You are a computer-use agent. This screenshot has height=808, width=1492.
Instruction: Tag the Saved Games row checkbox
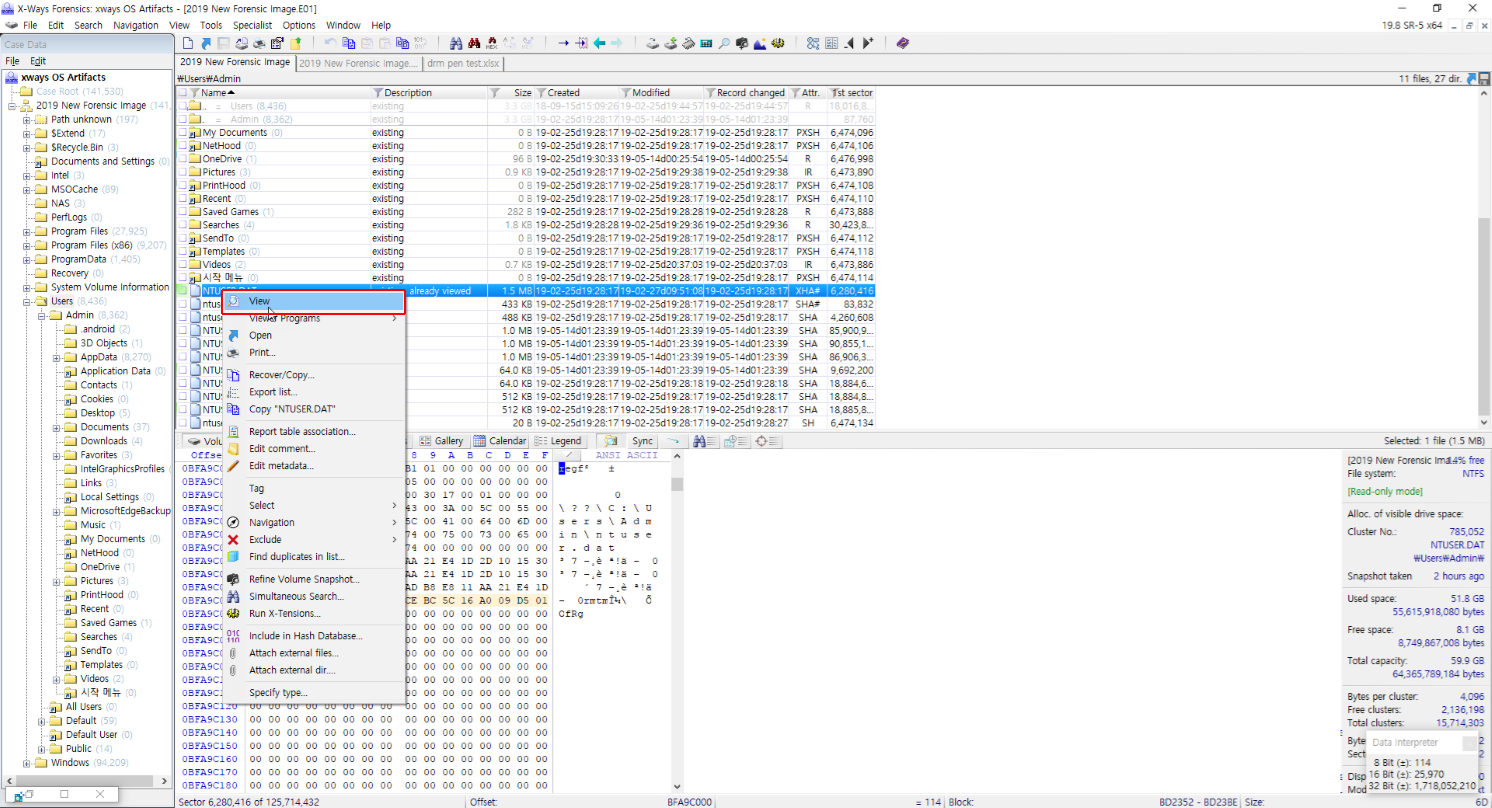183,212
